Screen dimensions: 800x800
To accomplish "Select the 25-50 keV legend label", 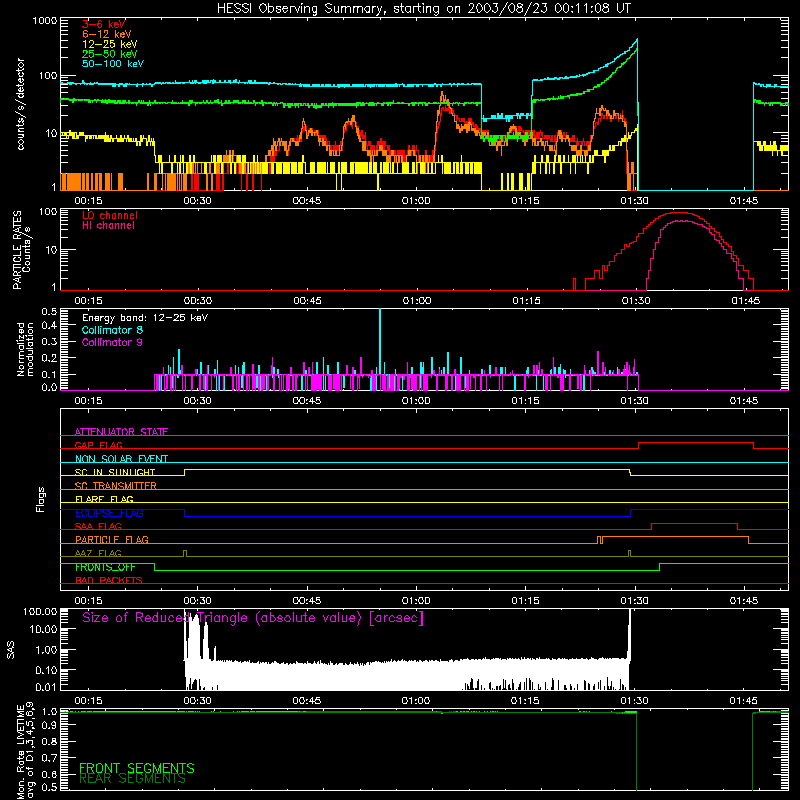I will tap(109, 54).
